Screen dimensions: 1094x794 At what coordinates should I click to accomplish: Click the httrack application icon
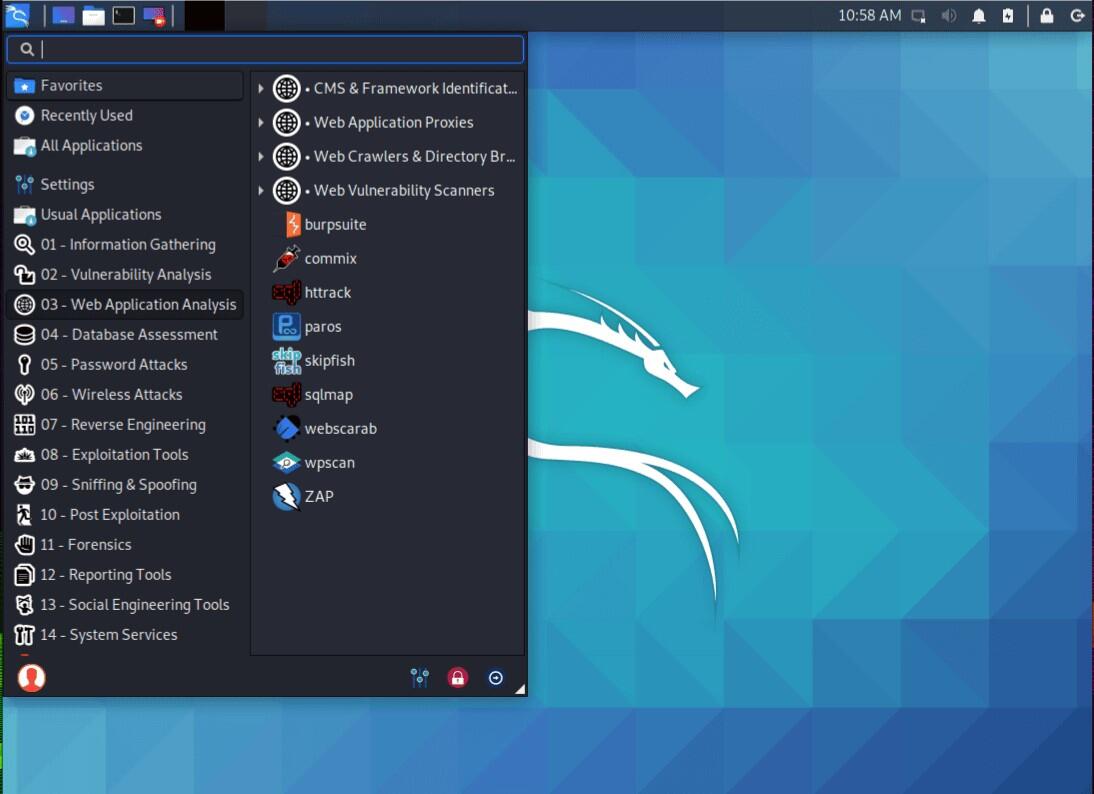click(x=287, y=293)
